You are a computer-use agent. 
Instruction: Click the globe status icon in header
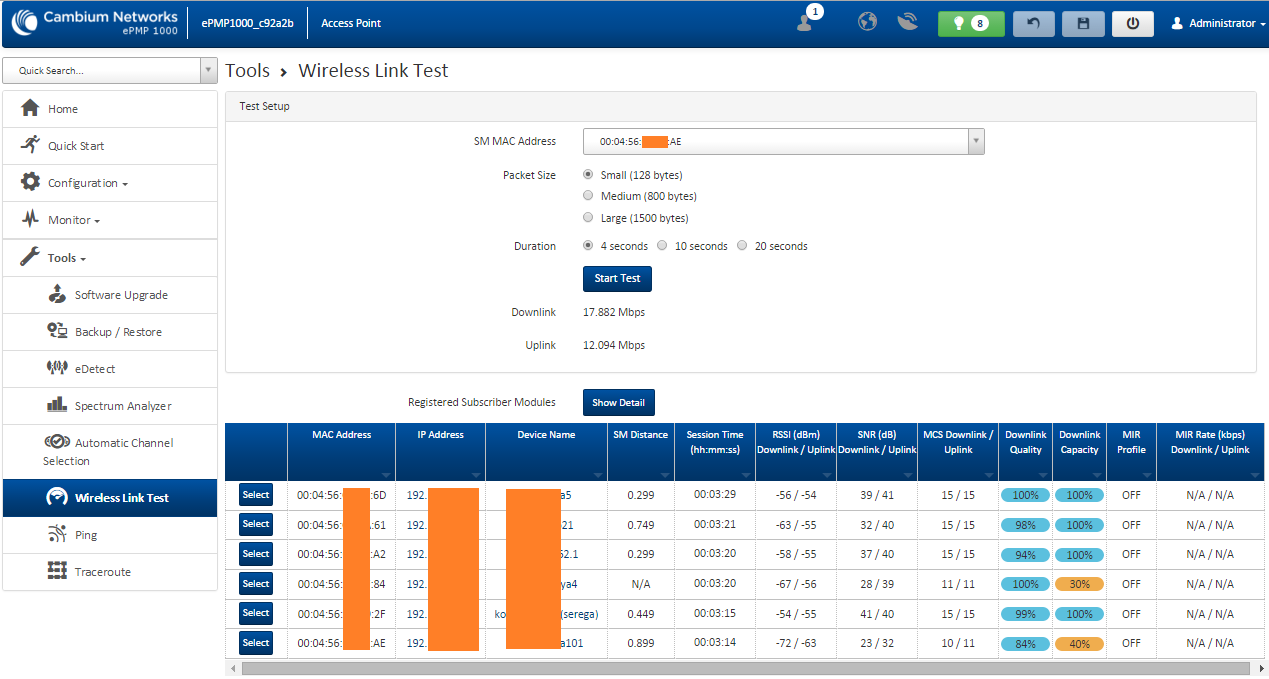pos(867,22)
